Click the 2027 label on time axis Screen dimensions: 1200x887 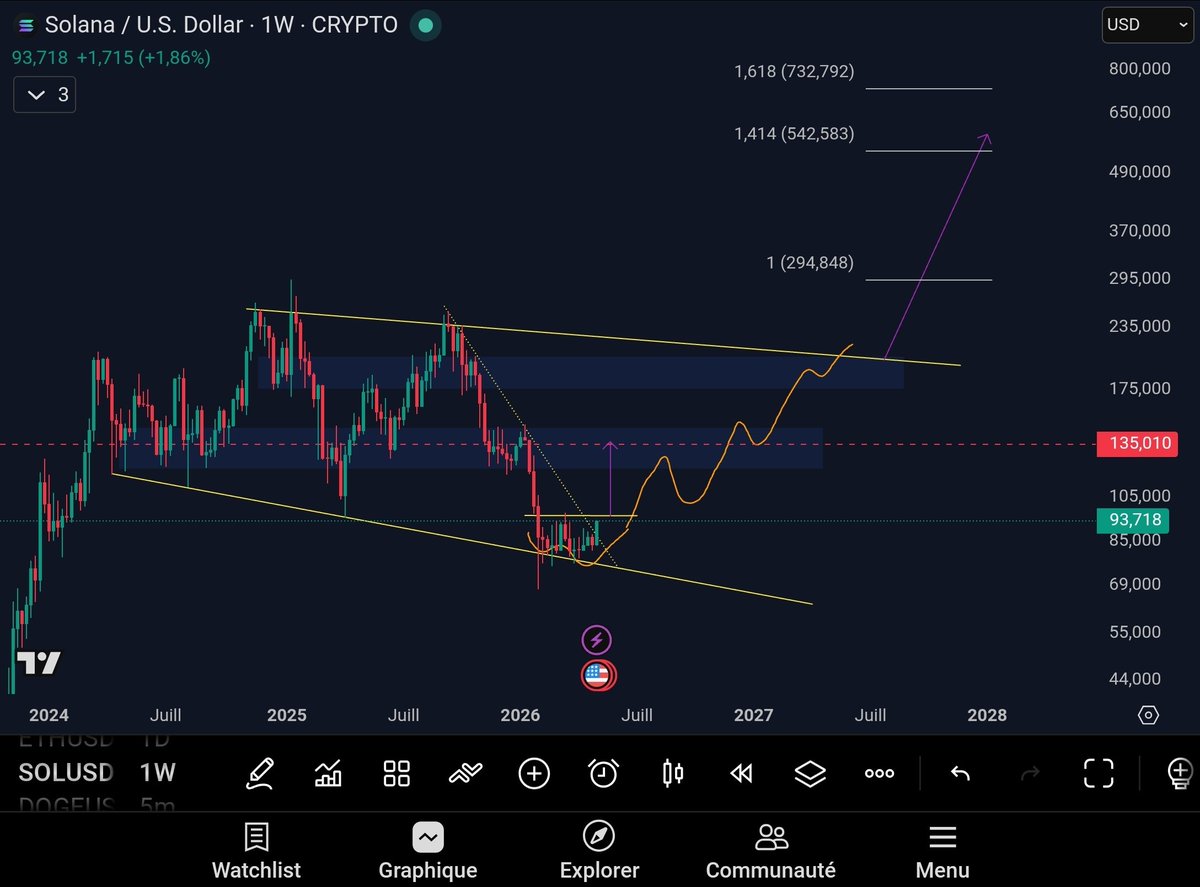[754, 715]
